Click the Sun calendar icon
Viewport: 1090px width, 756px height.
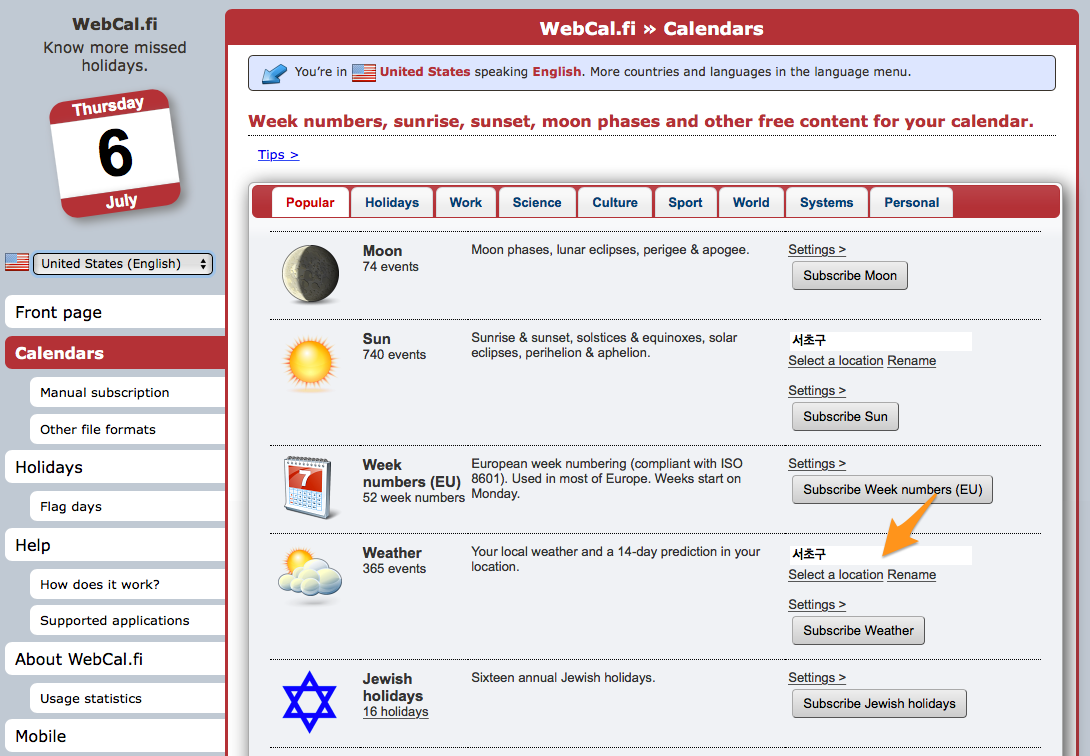[310, 363]
